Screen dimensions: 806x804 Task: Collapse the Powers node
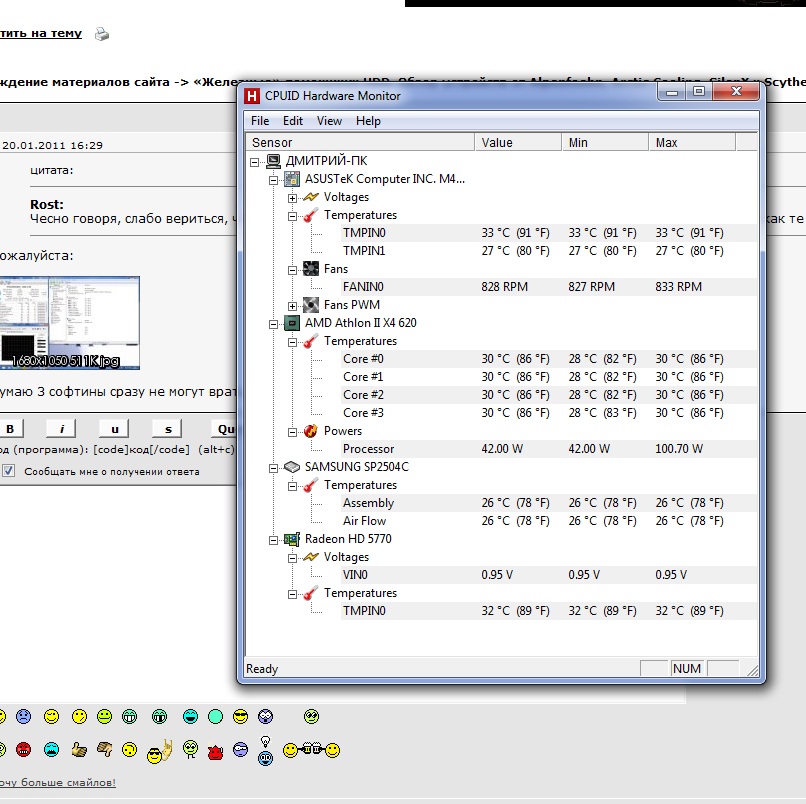coord(292,432)
